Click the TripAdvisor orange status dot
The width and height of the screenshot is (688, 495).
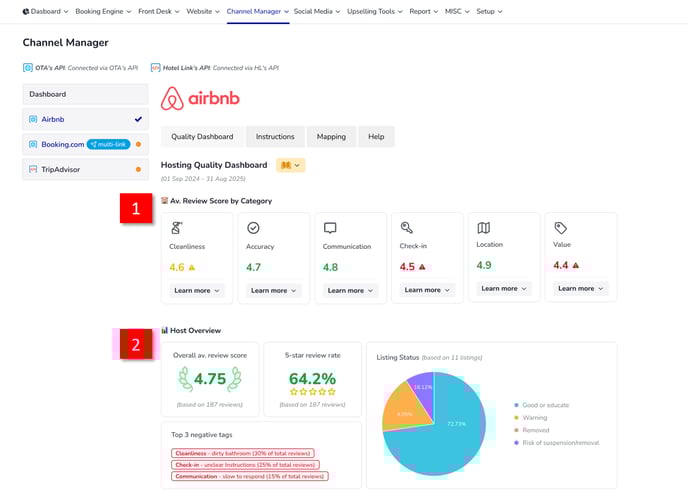[x=138, y=169]
